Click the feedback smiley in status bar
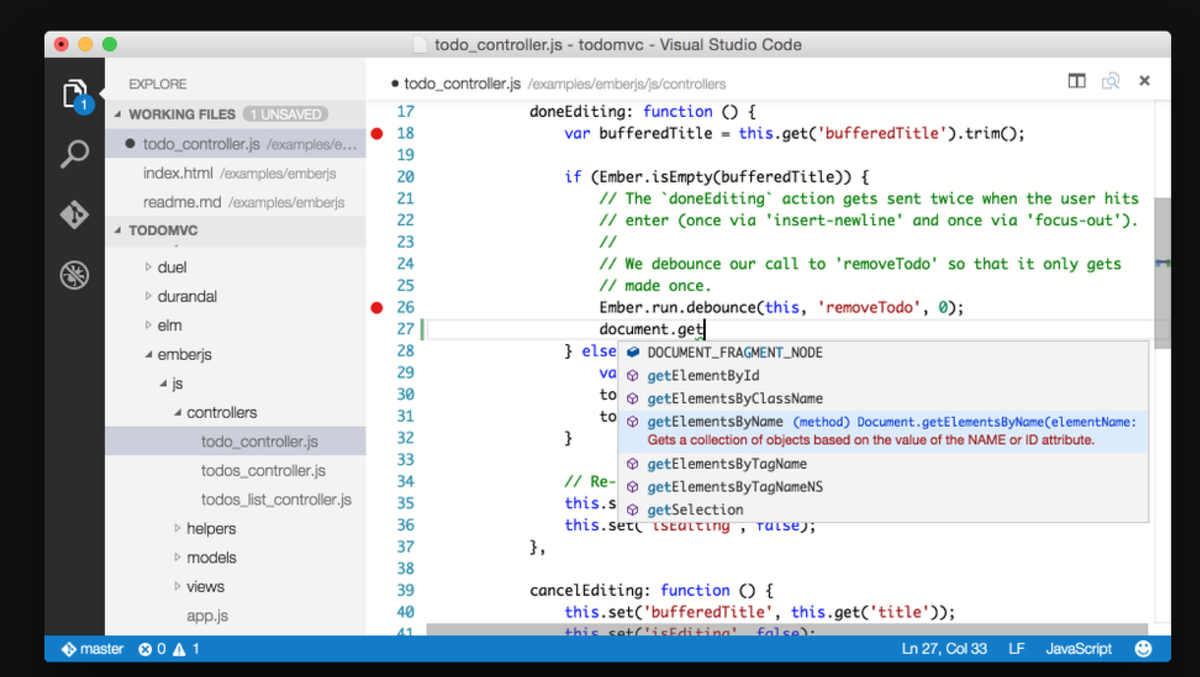This screenshot has height=677, width=1200. click(1144, 649)
